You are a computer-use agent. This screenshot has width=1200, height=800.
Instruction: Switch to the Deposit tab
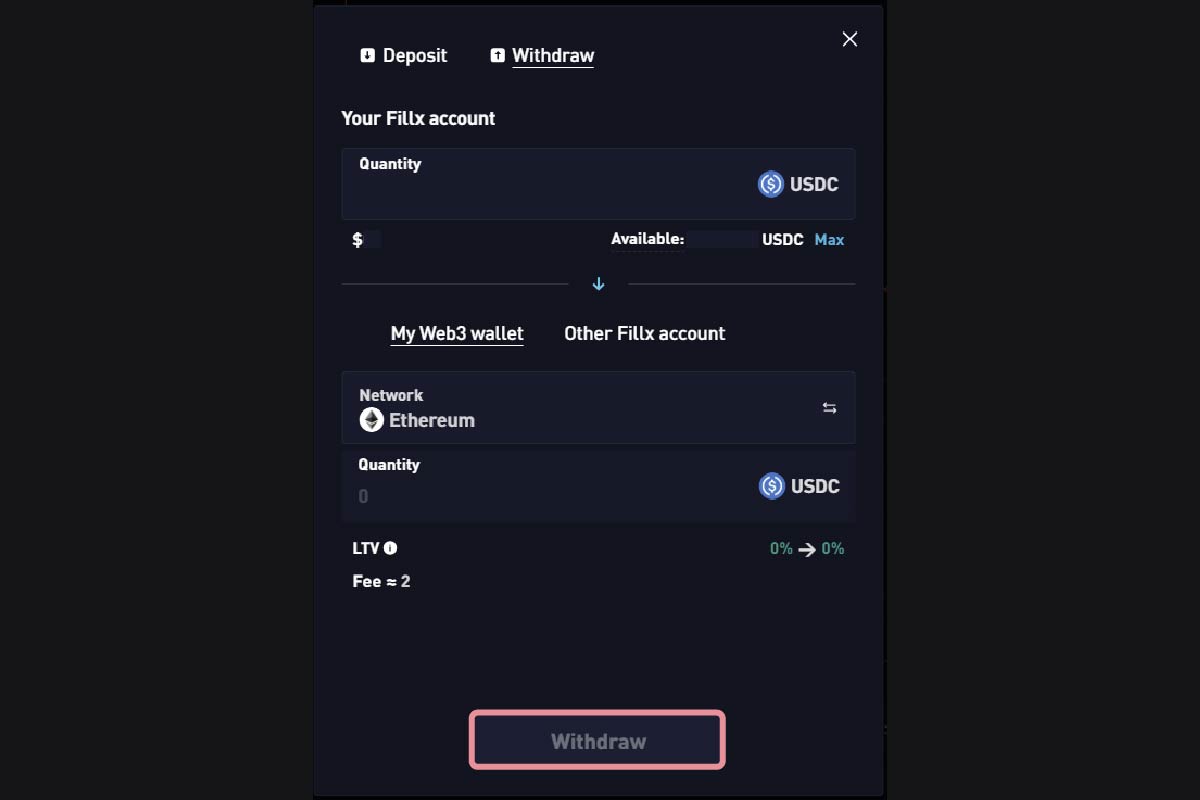click(414, 56)
